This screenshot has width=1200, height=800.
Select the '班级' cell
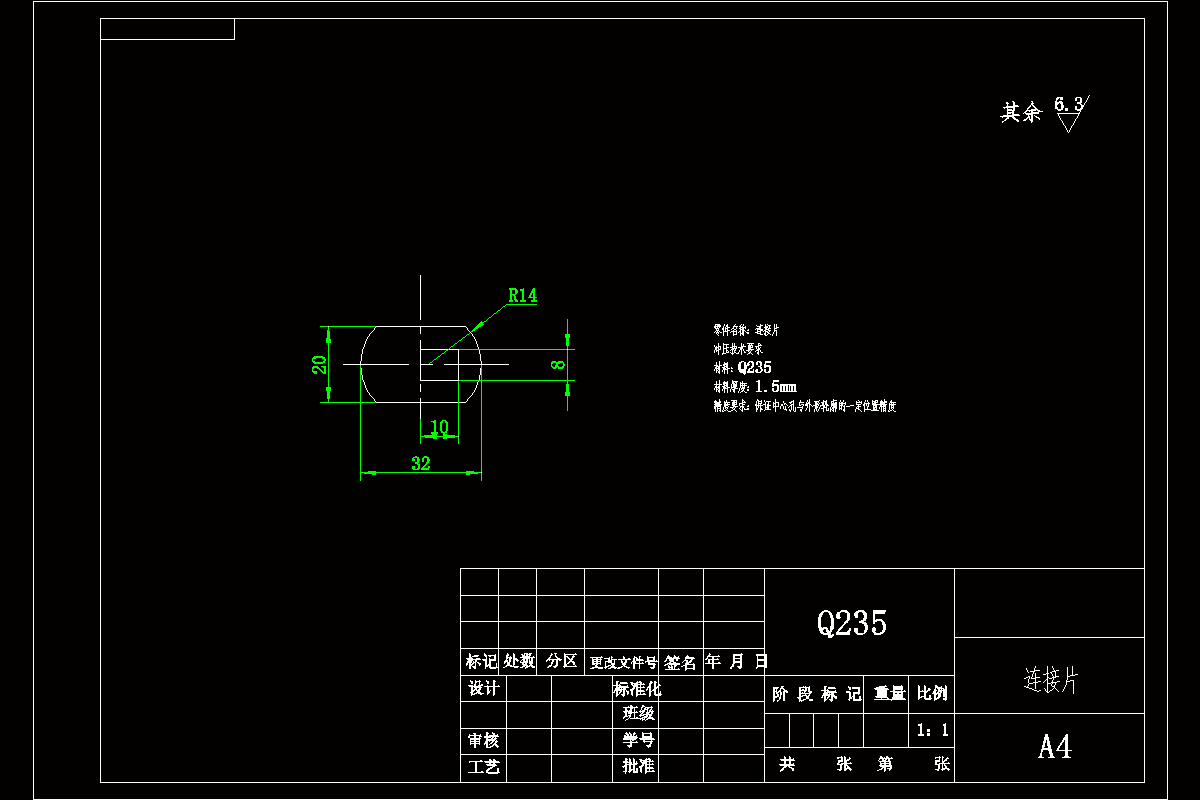pyautogui.click(x=638, y=713)
